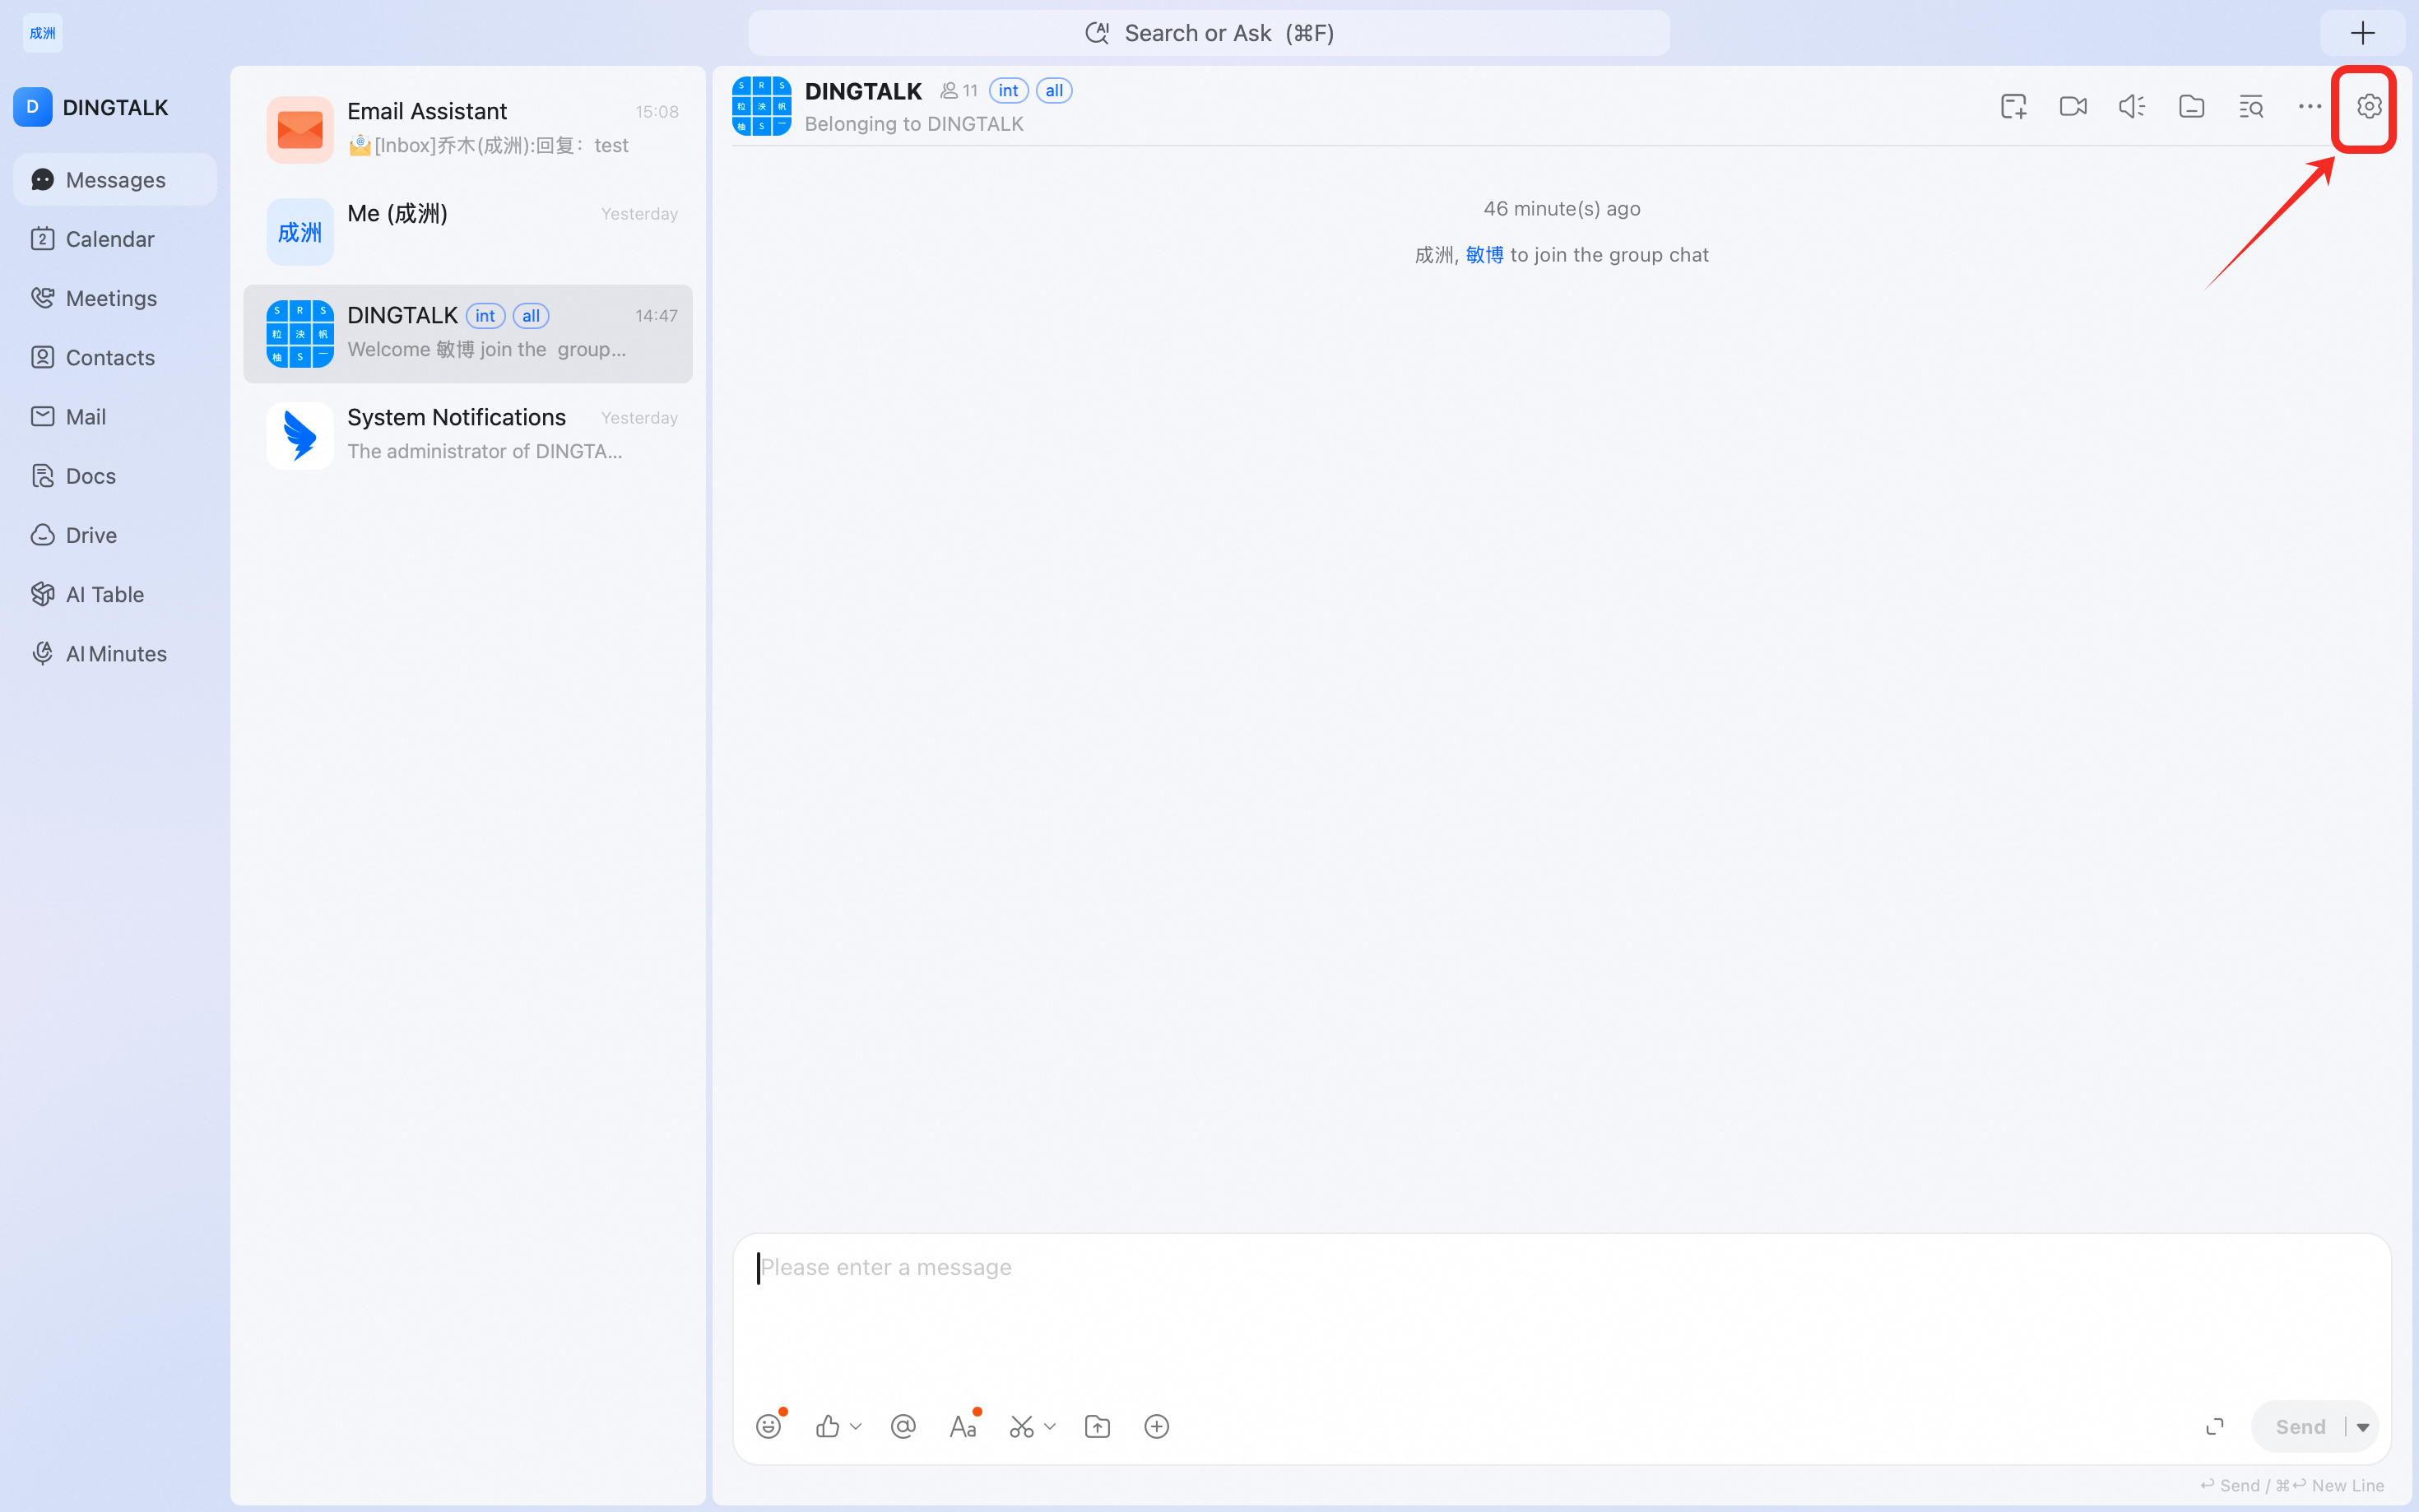Screen dimensions: 2419x1512
Task: Click the add-to-group icon in the chat header
Action: (x=2014, y=106)
